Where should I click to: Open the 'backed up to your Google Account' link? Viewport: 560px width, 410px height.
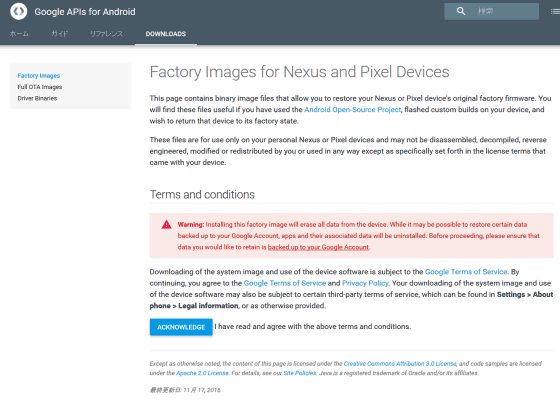click(318, 247)
